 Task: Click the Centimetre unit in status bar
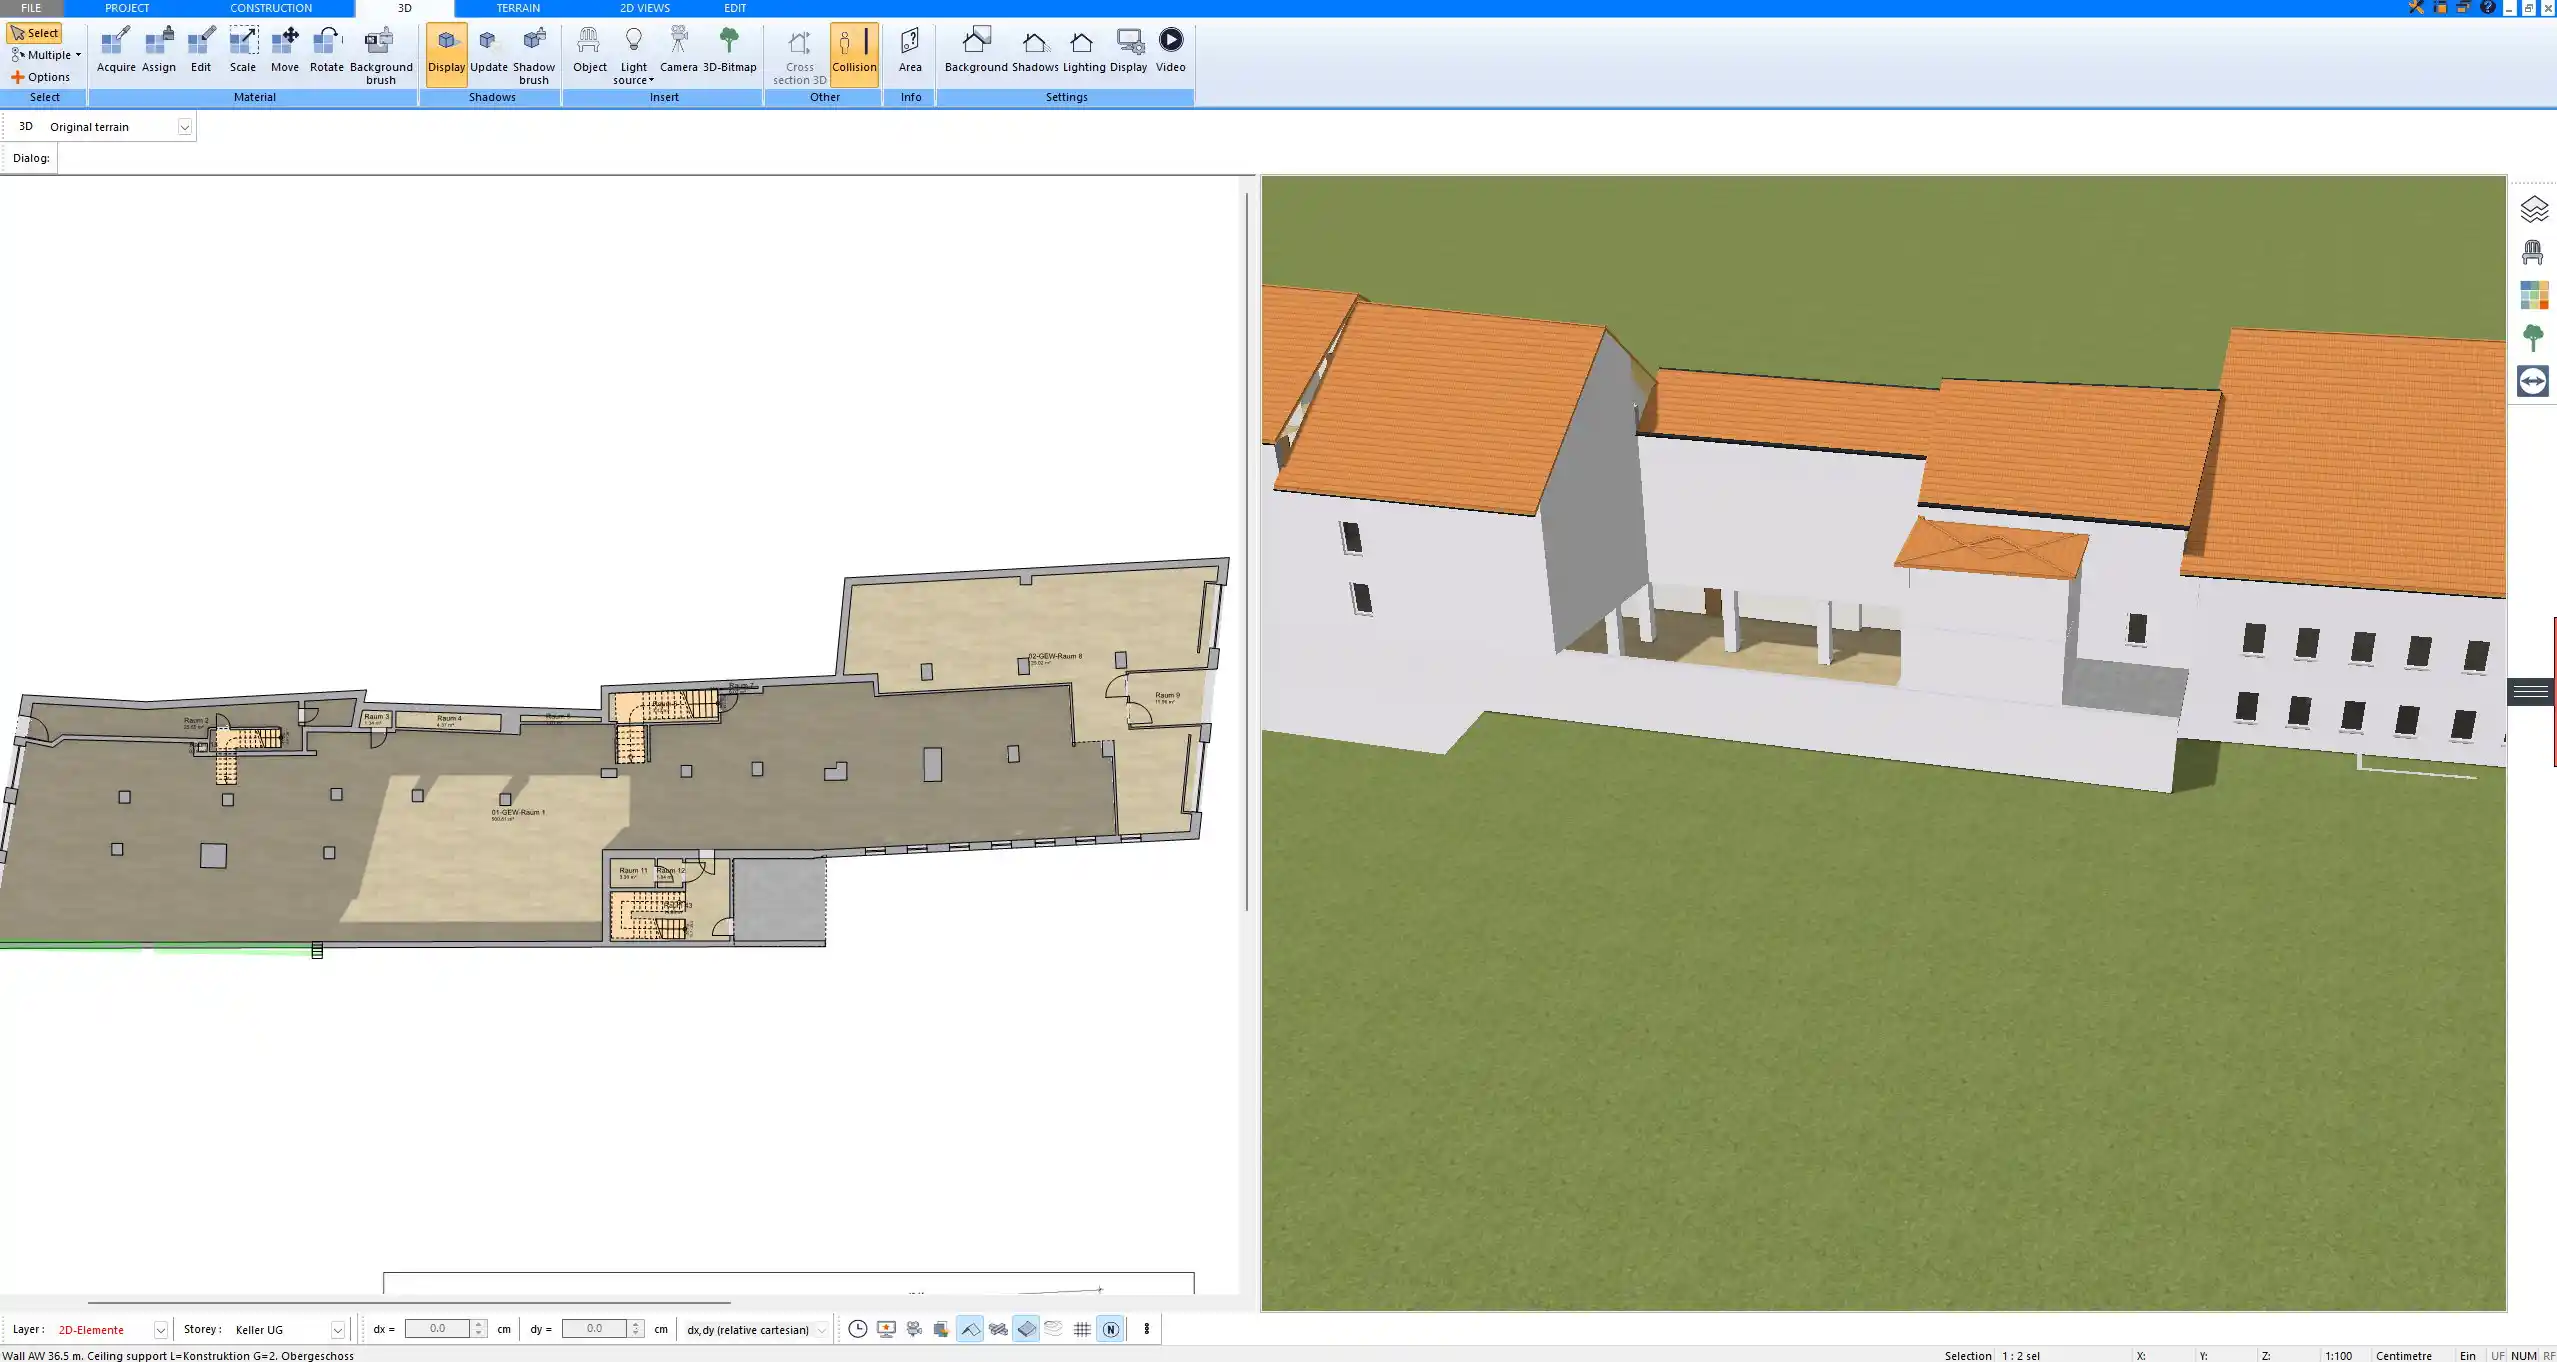pyautogui.click(x=2404, y=1355)
